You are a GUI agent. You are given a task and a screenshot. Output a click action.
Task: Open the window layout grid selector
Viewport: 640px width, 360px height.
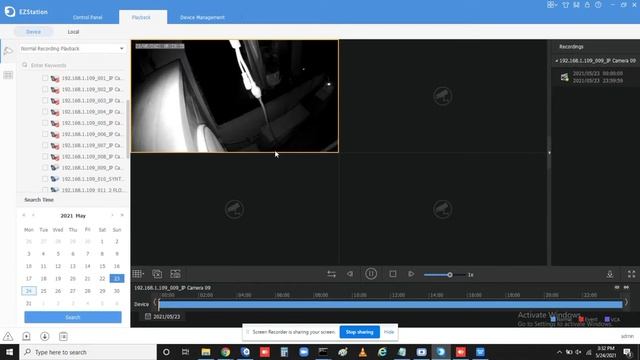[x=138, y=274]
